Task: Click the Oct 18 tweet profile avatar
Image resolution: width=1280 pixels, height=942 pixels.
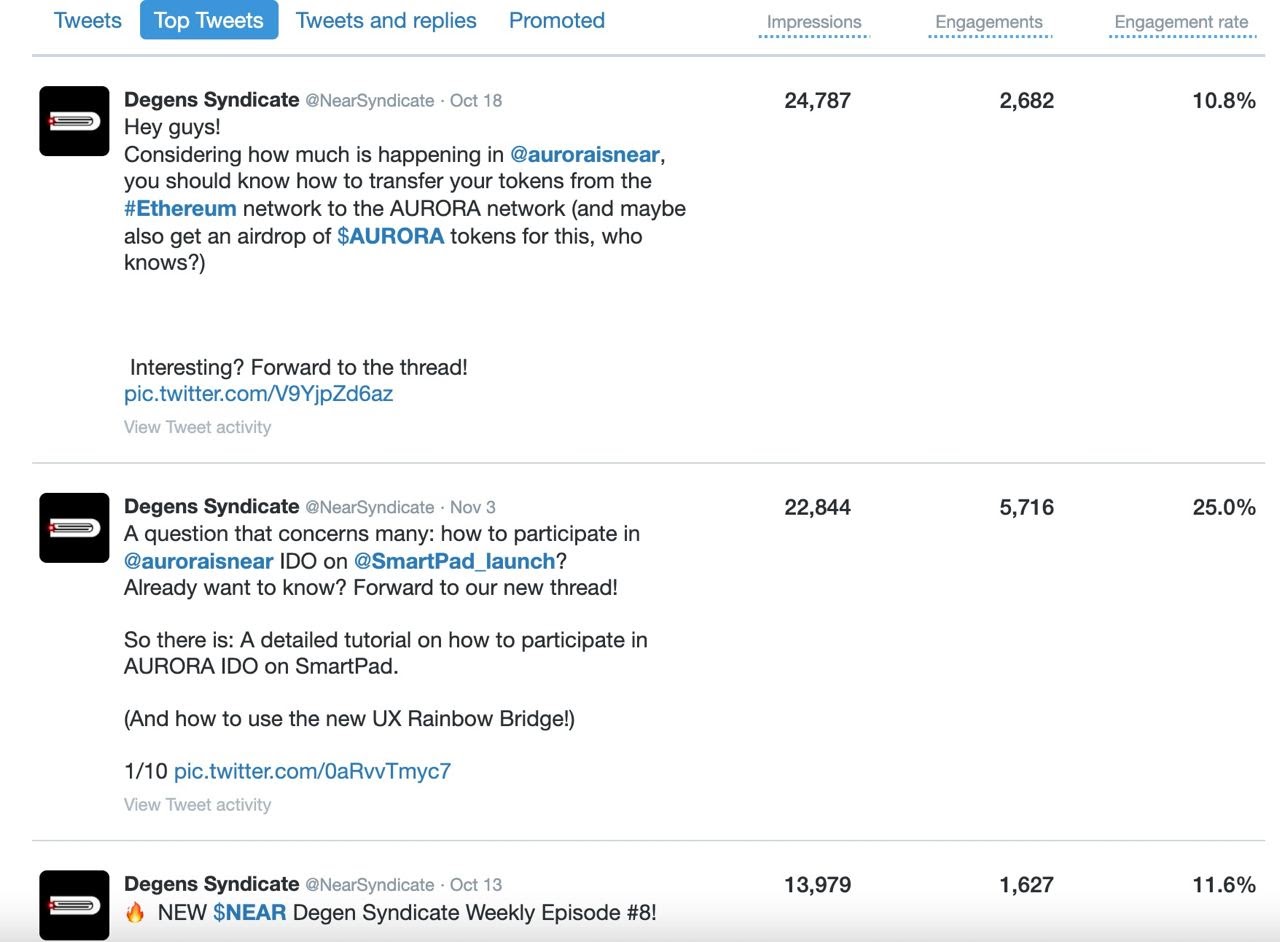Action: pyautogui.click(x=74, y=121)
